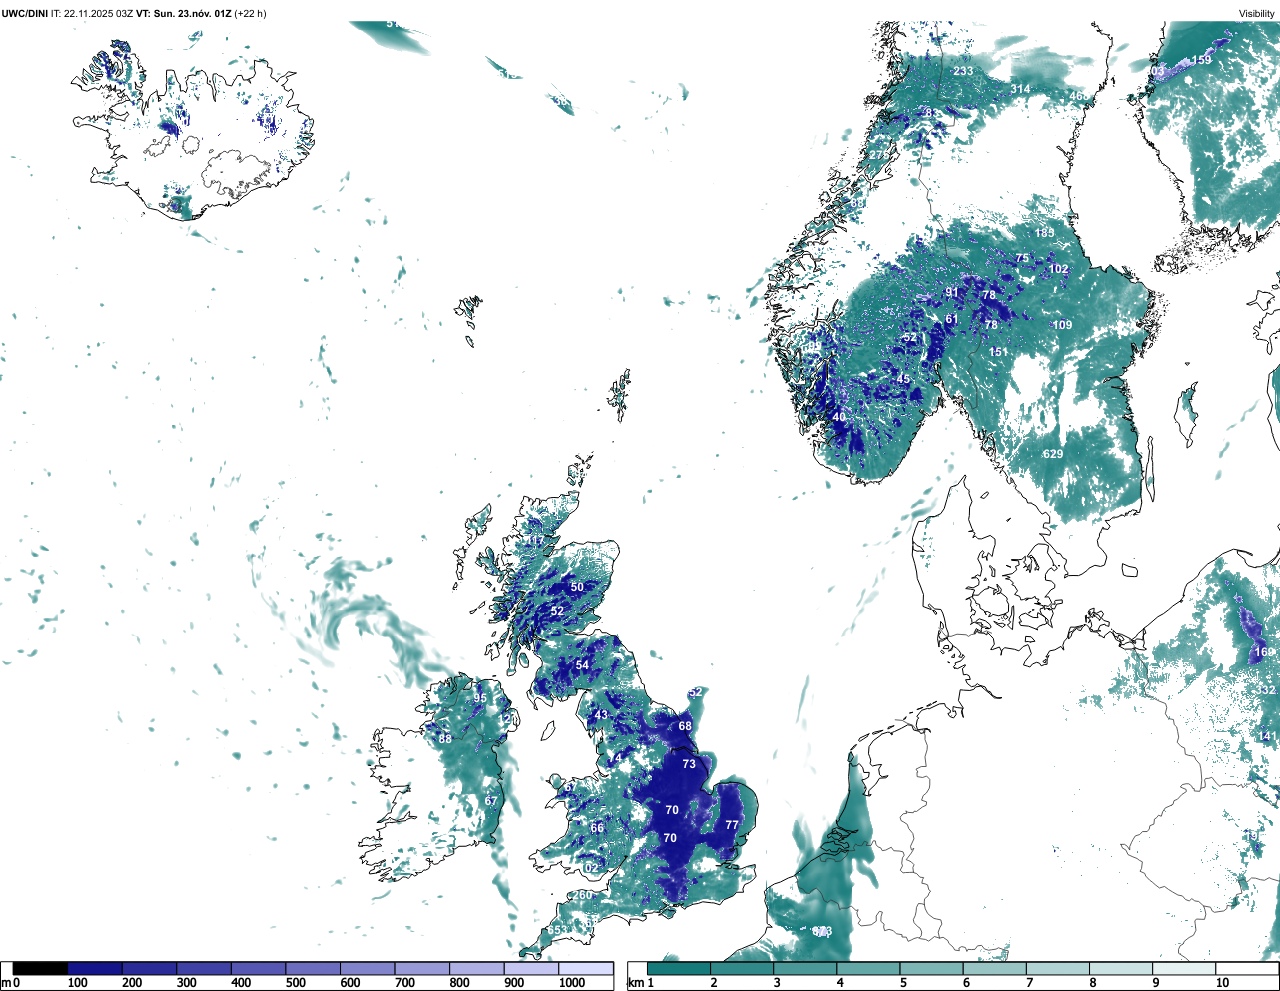This screenshot has height=991, width=1280.
Task: Click the '4' label on the km scale
Action: tap(840, 984)
